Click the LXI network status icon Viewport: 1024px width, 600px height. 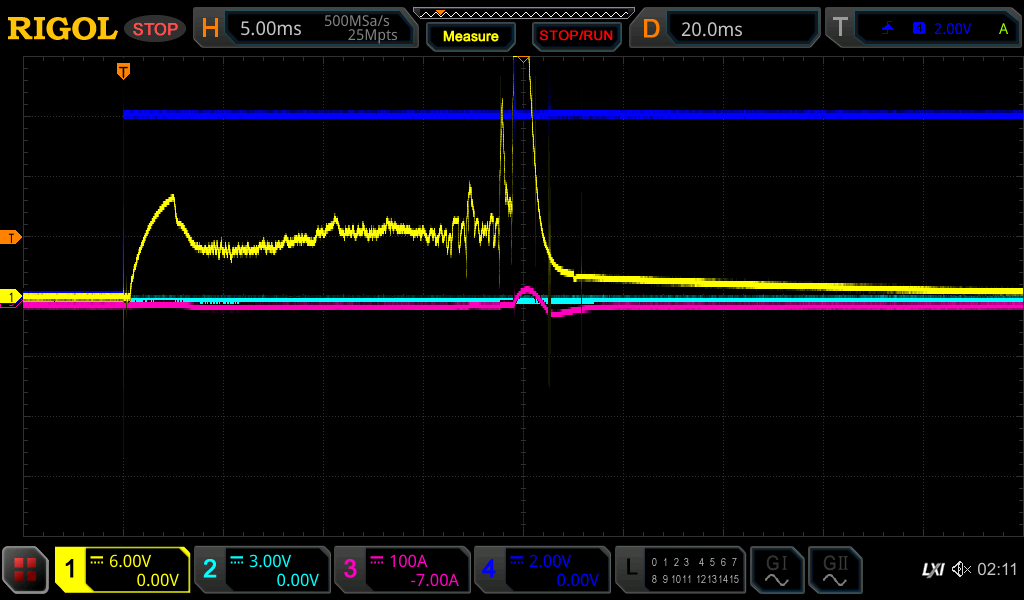pos(932,569)
